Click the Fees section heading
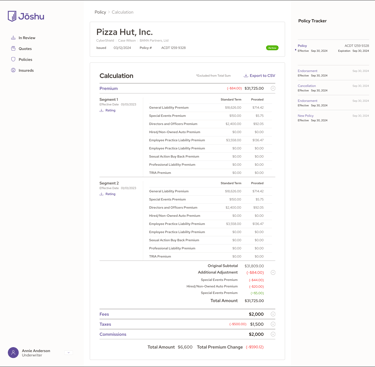Screen dimensions: 375x367 [x=104, y=314]
